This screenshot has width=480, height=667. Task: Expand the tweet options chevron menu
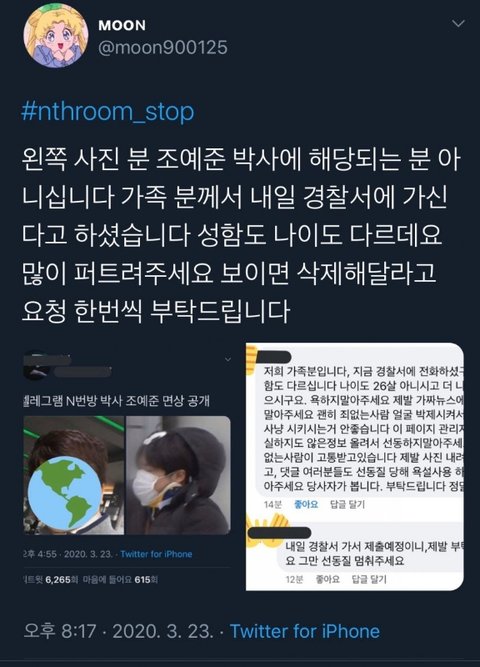(x=458, y=23)
